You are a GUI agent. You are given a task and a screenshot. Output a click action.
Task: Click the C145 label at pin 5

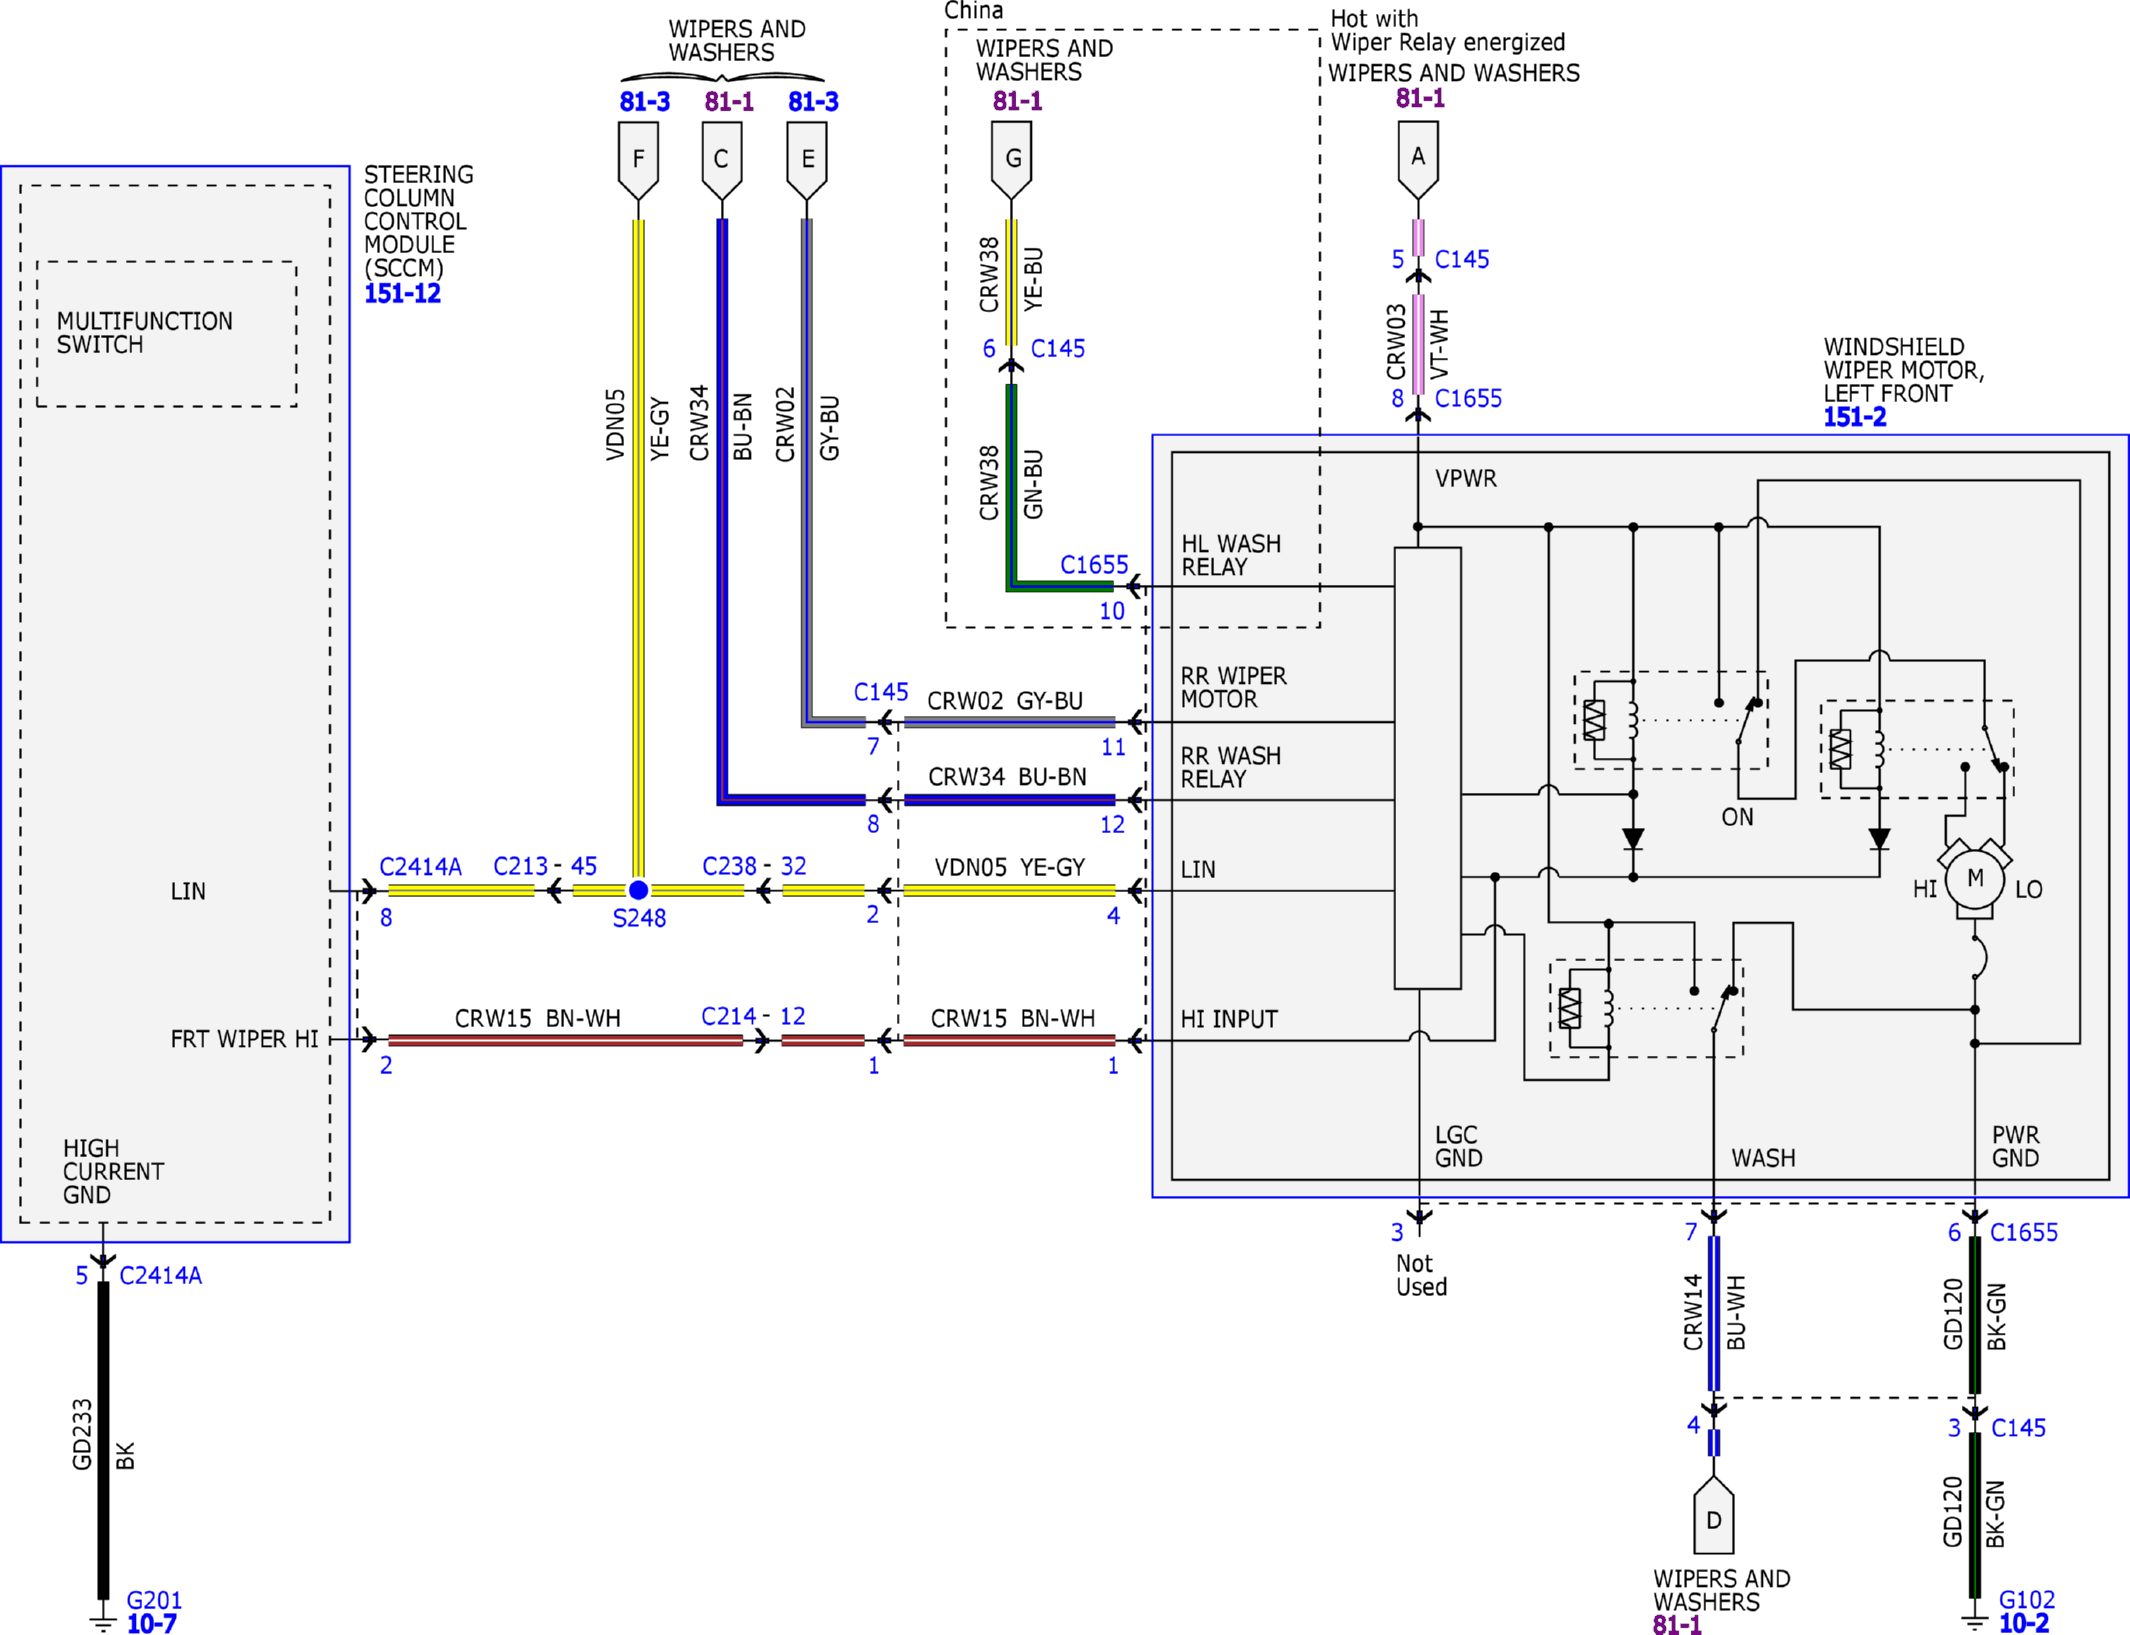1462,260
